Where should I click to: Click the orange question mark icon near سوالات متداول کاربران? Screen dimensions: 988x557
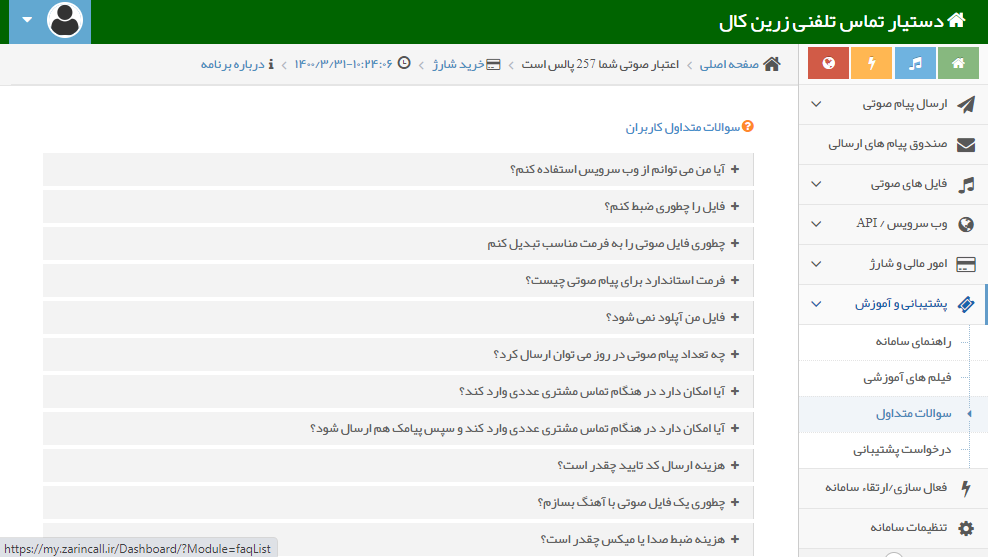(747, 126)
